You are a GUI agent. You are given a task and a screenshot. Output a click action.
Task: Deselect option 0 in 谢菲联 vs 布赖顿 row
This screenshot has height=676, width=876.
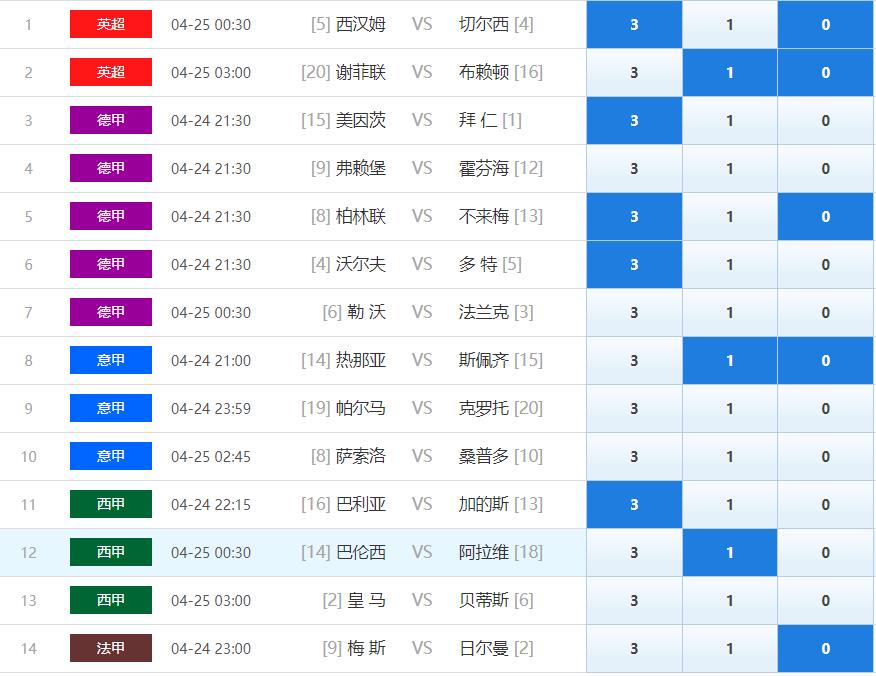[825, 73]
